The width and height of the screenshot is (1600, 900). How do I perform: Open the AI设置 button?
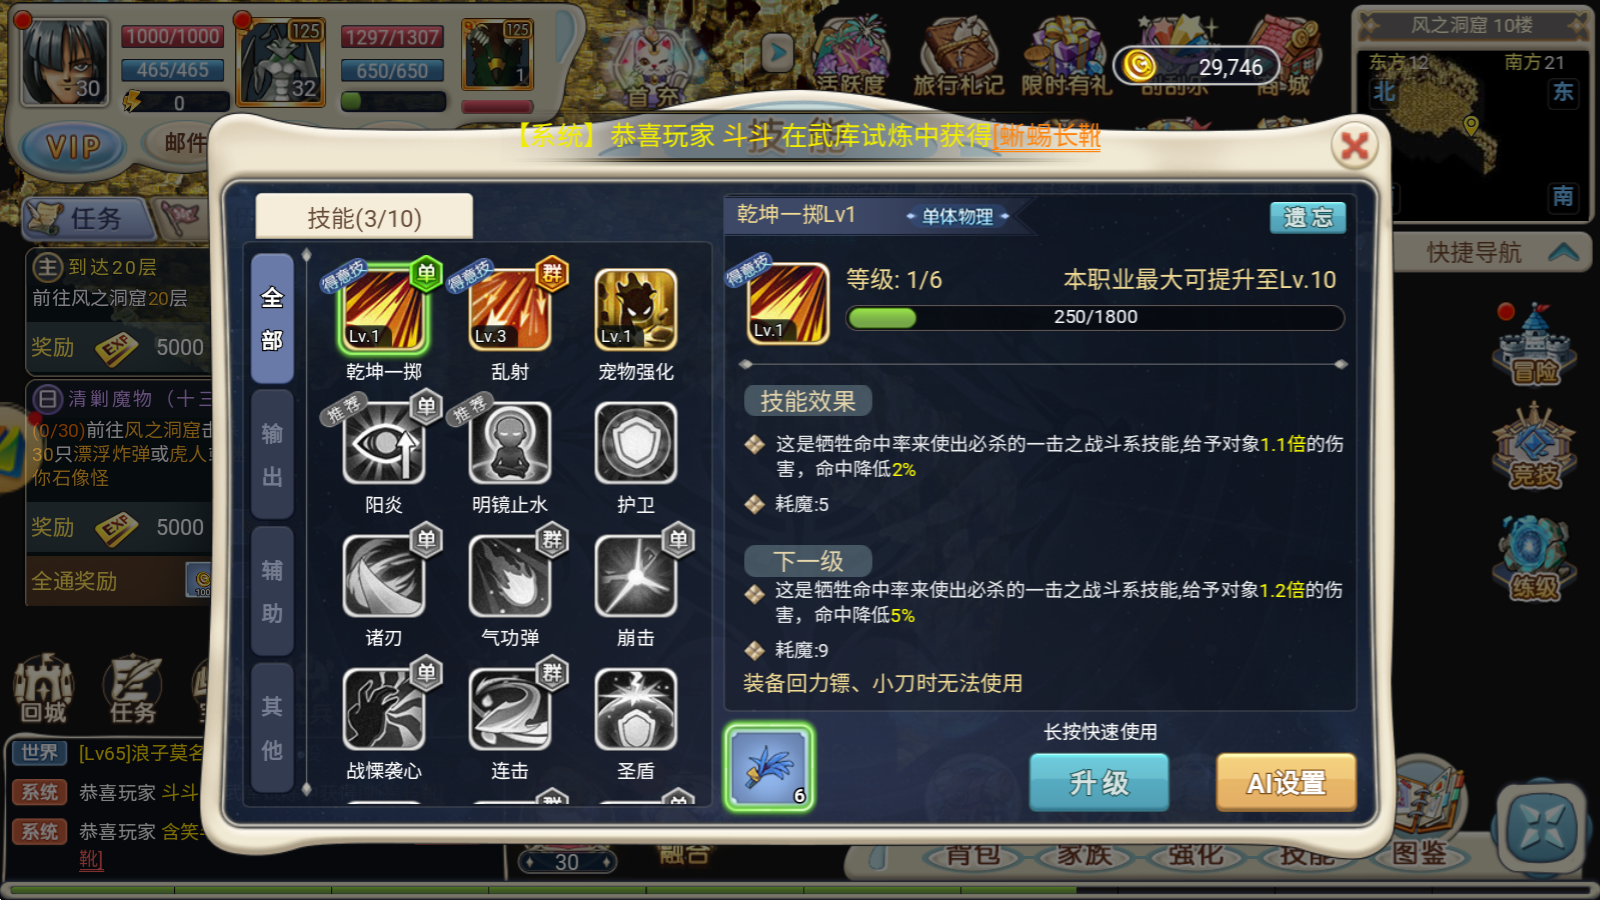click(1286, 782)
